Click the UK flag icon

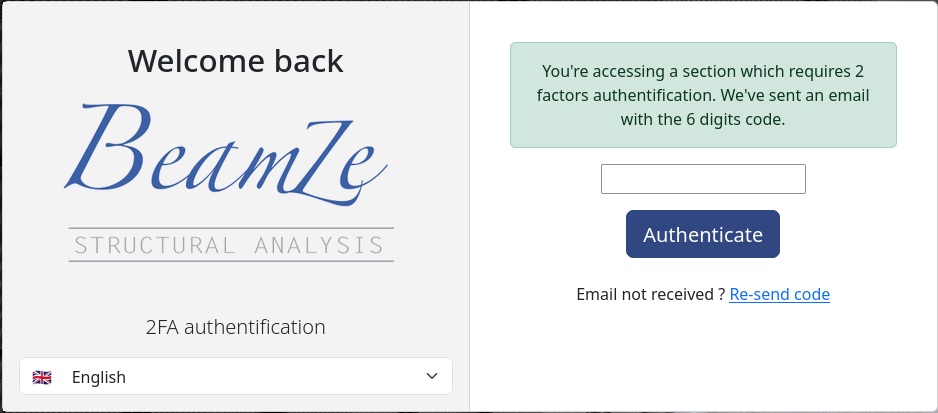point(42,377)
